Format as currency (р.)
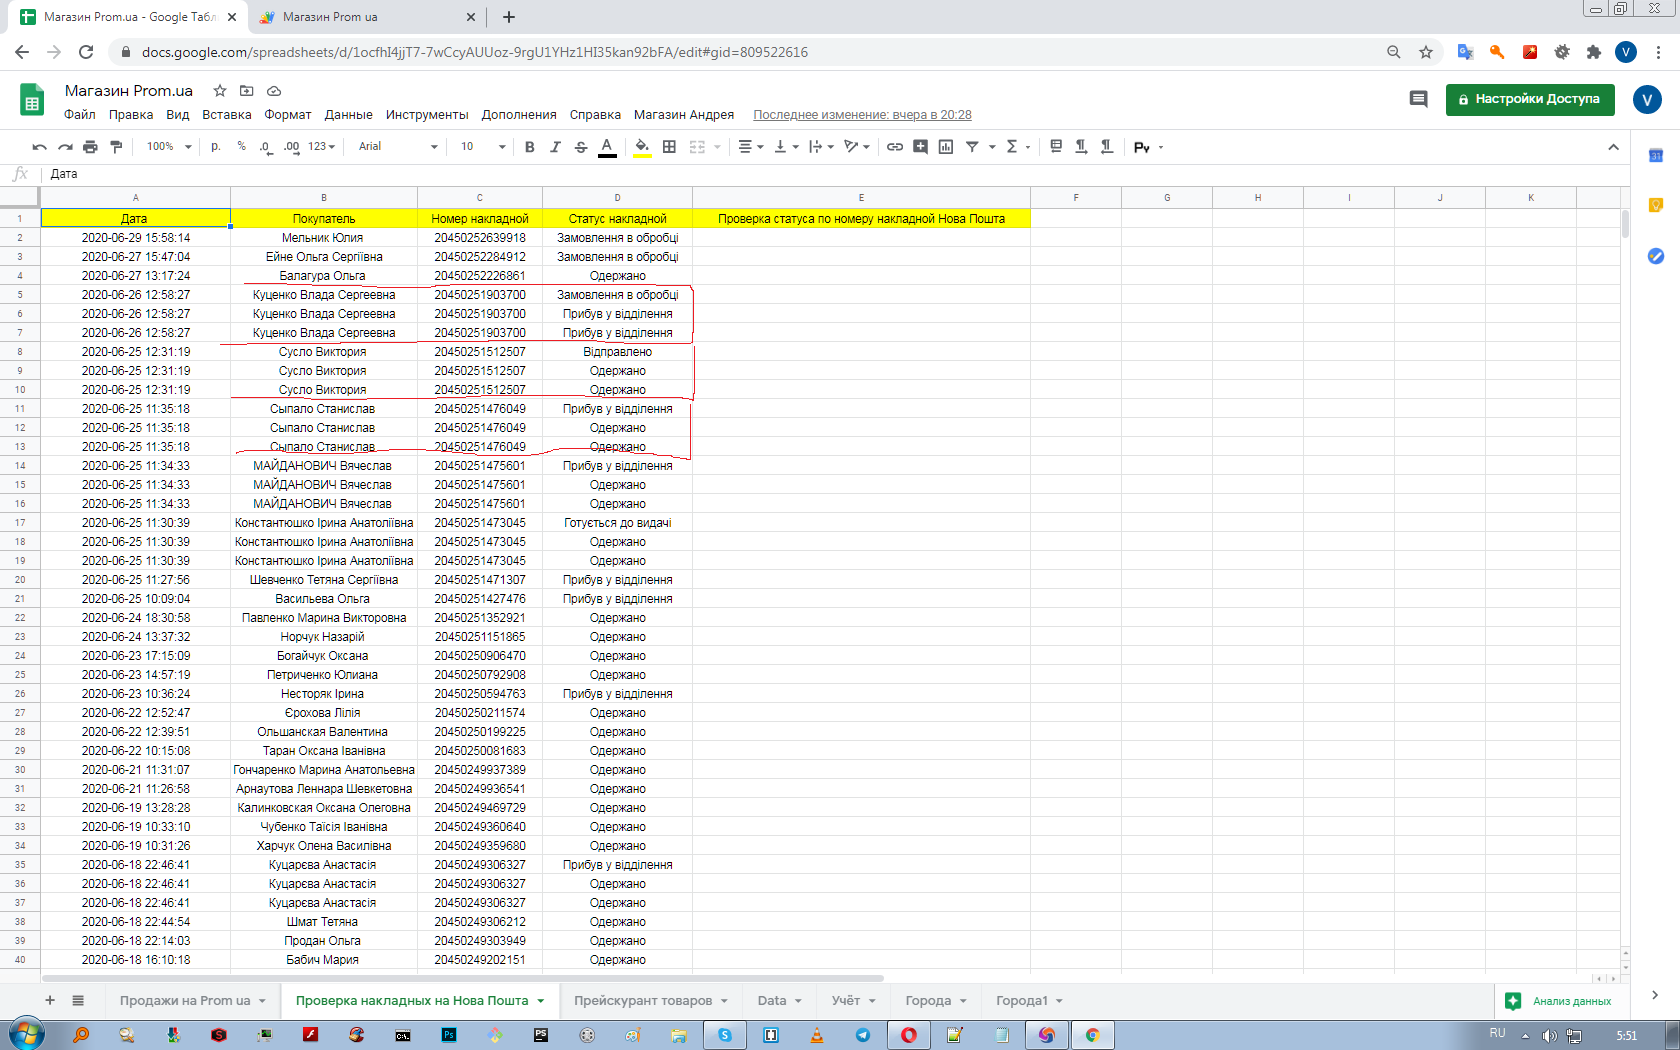This screenshot has height=1050, width=1680. point(216,147)
